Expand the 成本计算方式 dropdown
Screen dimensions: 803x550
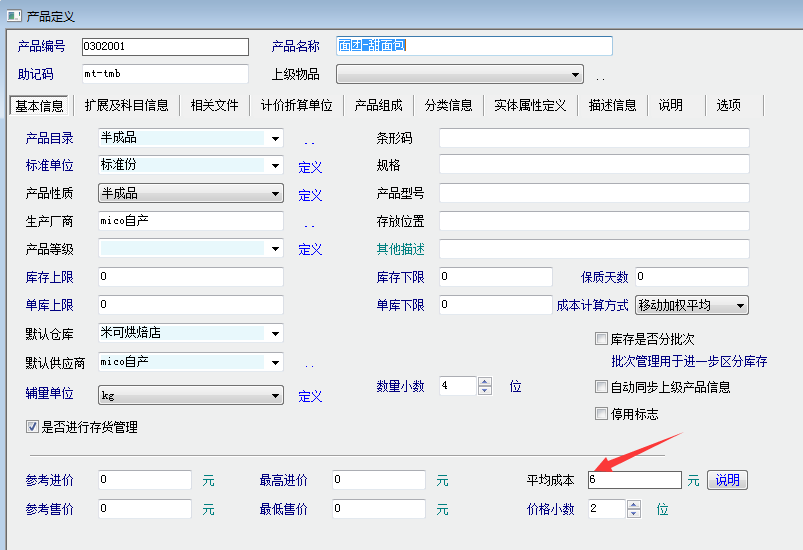click(740, 305)
